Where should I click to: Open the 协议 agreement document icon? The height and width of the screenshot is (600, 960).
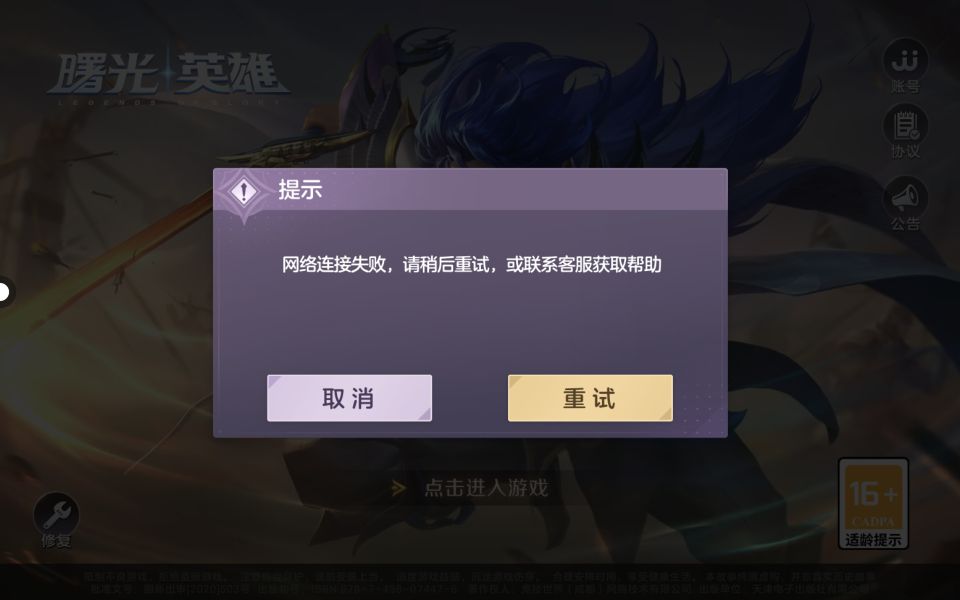[905, 126]
